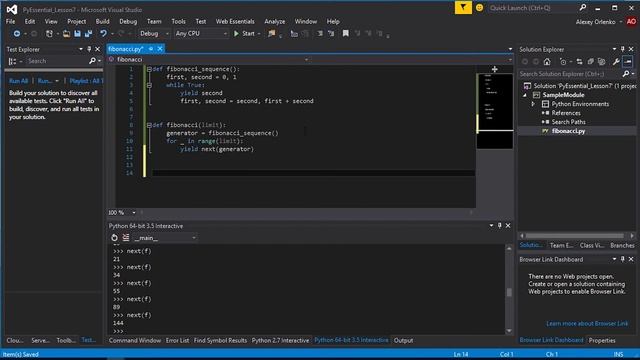
Task: Switch to the Command Window tab
Action: tap(135, 340)
